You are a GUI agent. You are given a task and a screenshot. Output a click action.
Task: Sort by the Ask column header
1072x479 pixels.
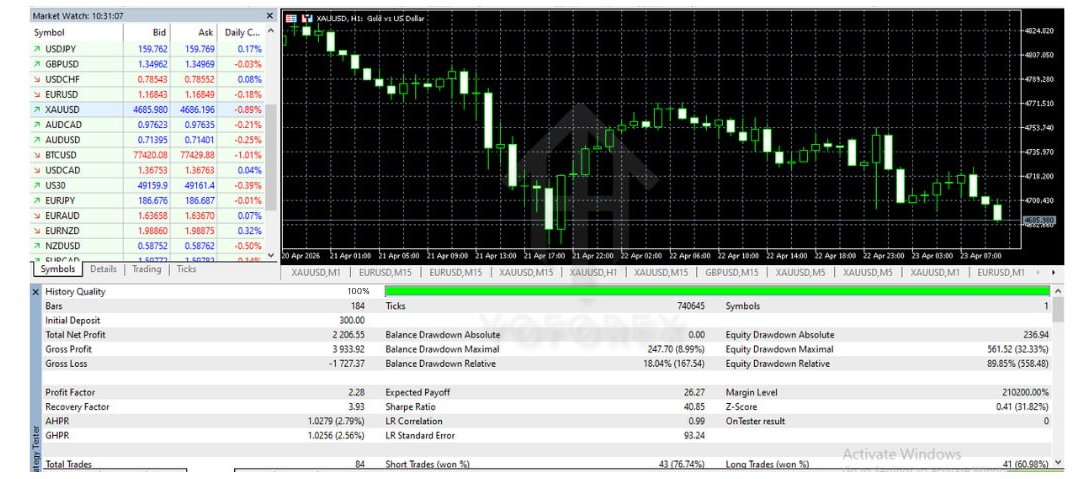[194, 32]
